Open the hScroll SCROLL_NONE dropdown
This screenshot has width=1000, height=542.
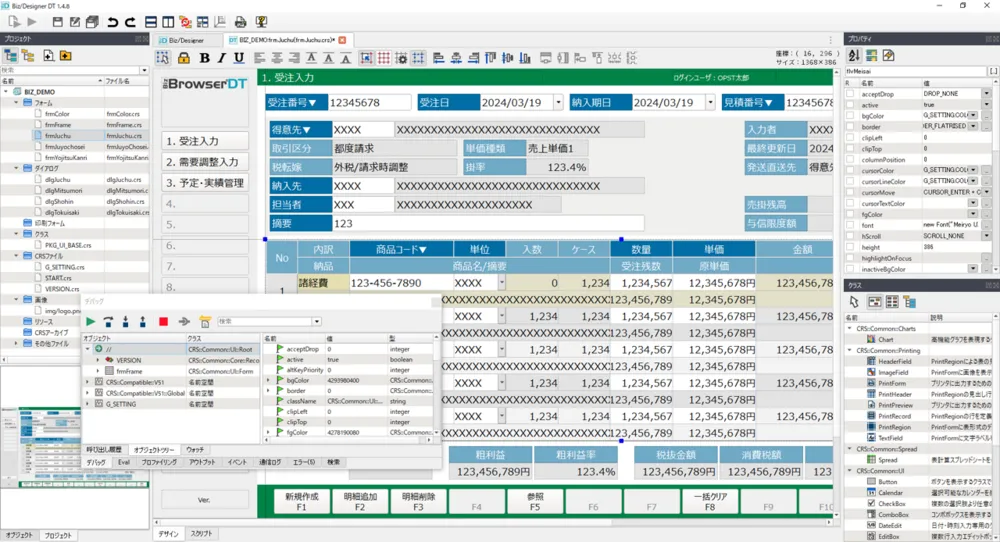[x=986, y=236]
